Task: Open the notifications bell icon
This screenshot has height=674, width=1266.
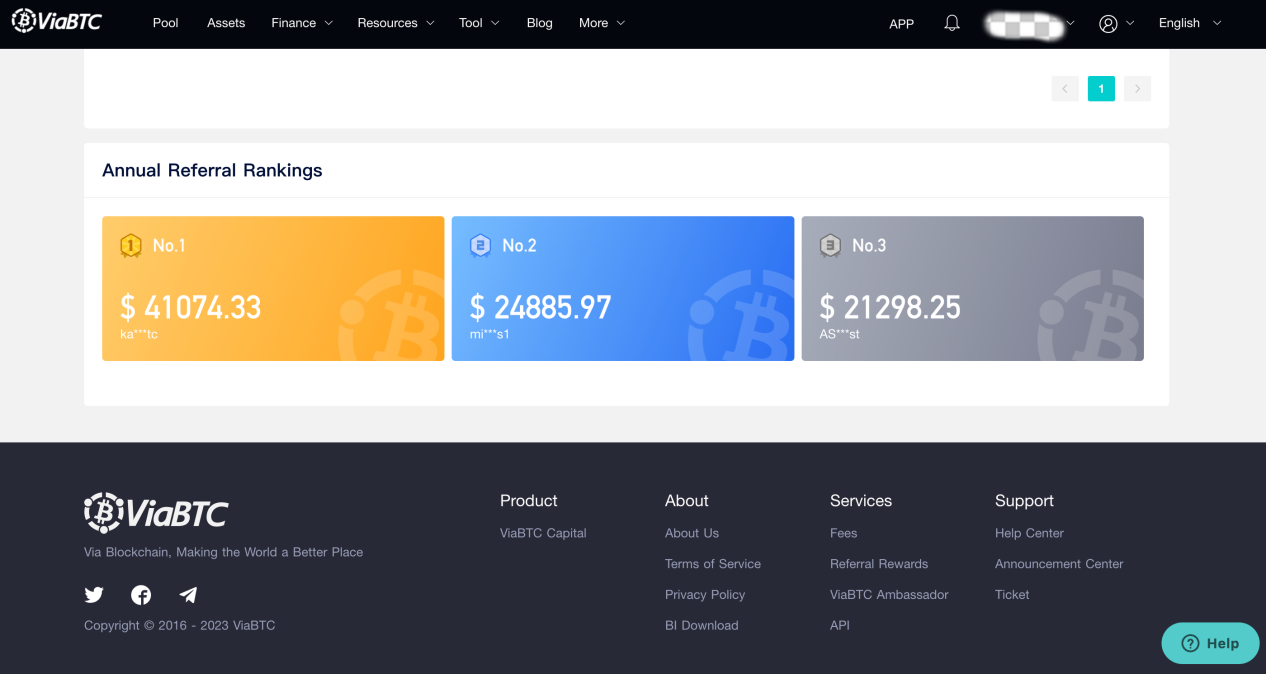Action: coord(952,23)
